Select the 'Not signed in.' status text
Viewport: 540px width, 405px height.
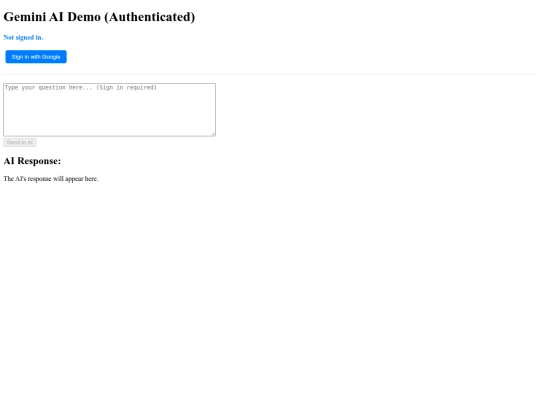pos(23,38)
